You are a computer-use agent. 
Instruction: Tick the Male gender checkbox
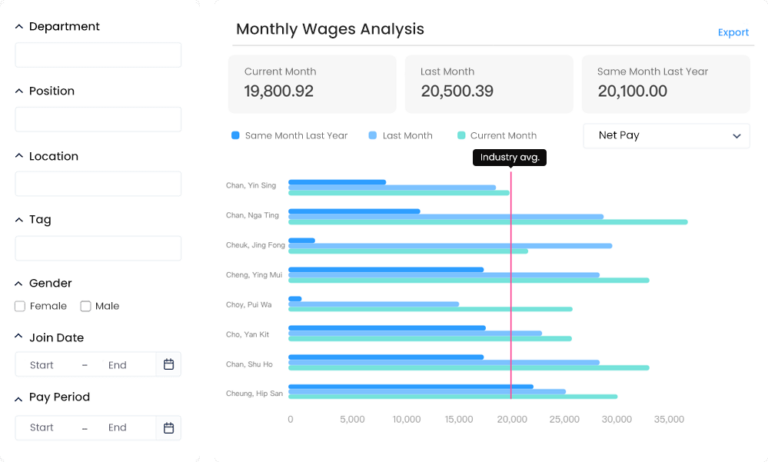click(86, 306)
